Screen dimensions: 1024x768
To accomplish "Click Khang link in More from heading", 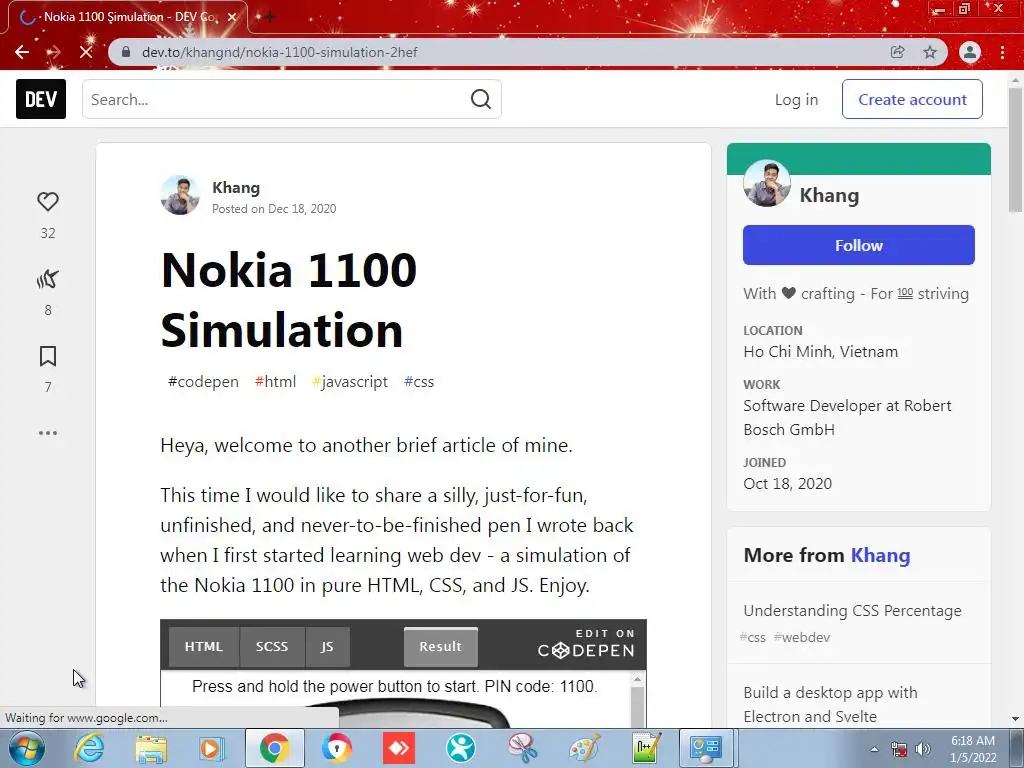I will pos(880,555).
